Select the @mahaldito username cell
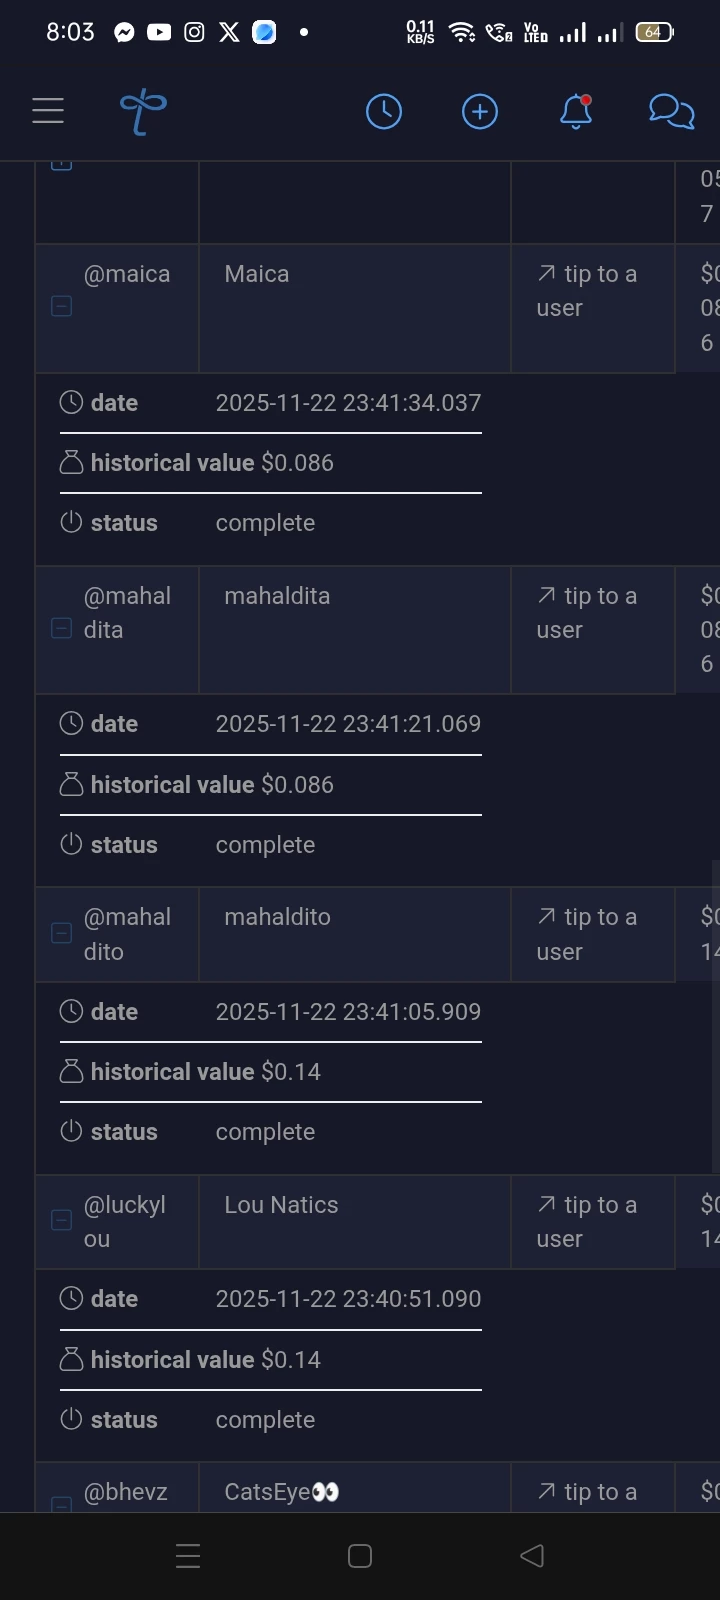Image resolution: width=720 pixels, height=1600 pixels. [127, 934]
